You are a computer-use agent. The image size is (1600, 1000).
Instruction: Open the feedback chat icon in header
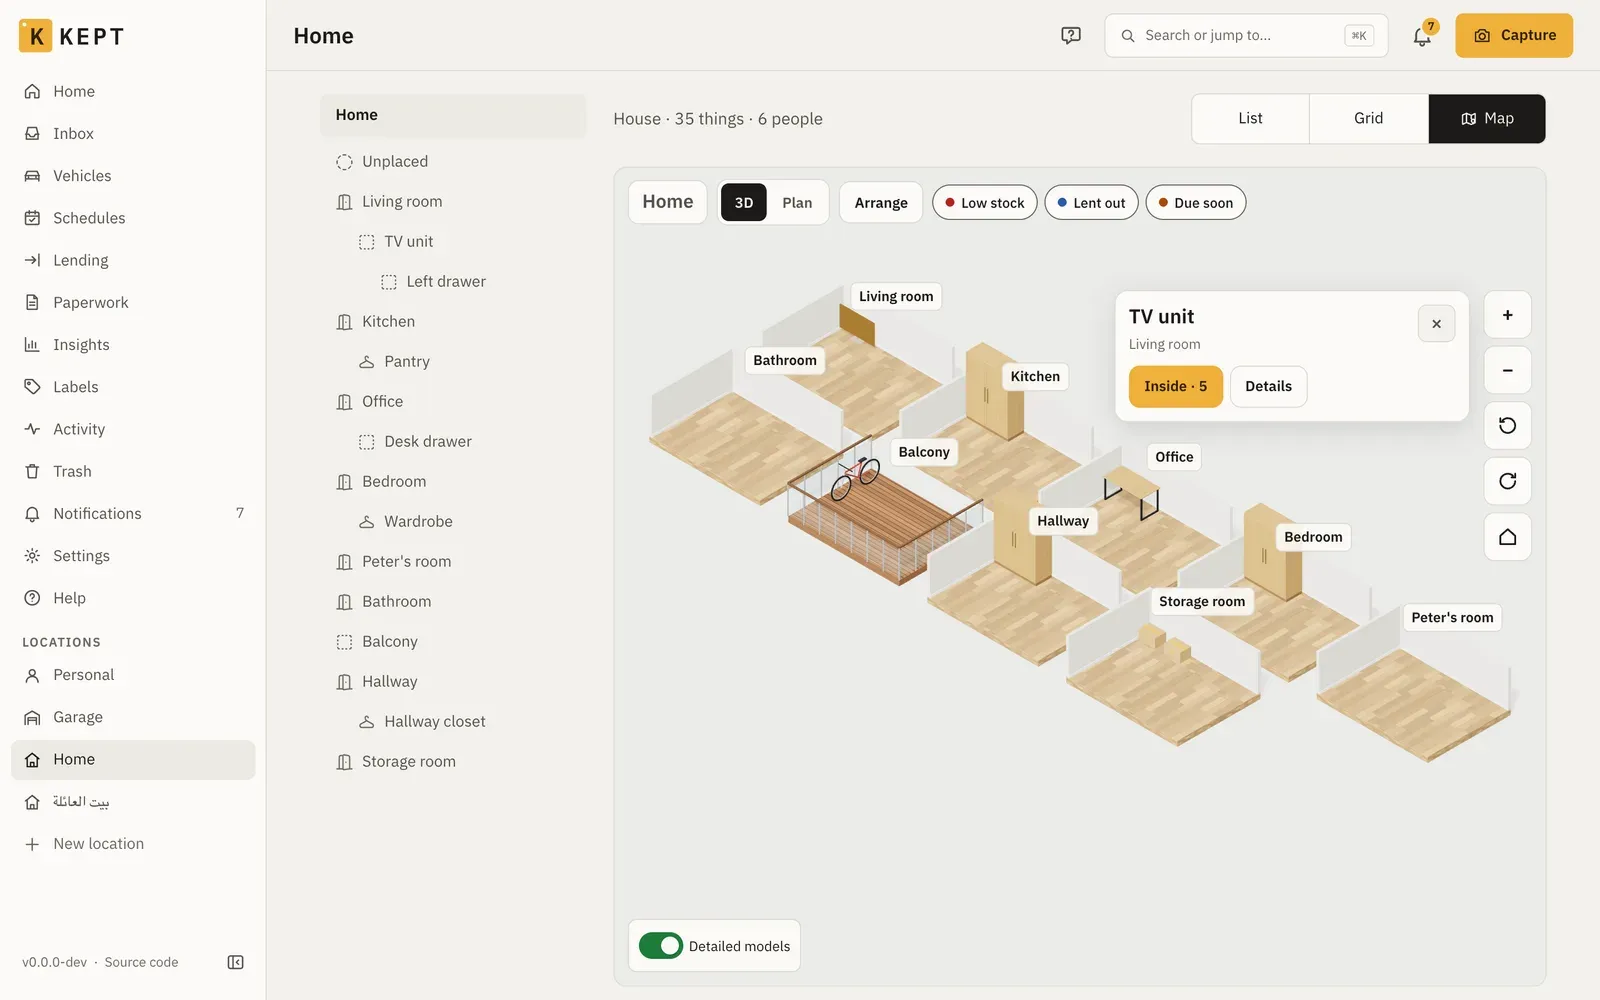pyautogui.click(x=1071, y=36)
